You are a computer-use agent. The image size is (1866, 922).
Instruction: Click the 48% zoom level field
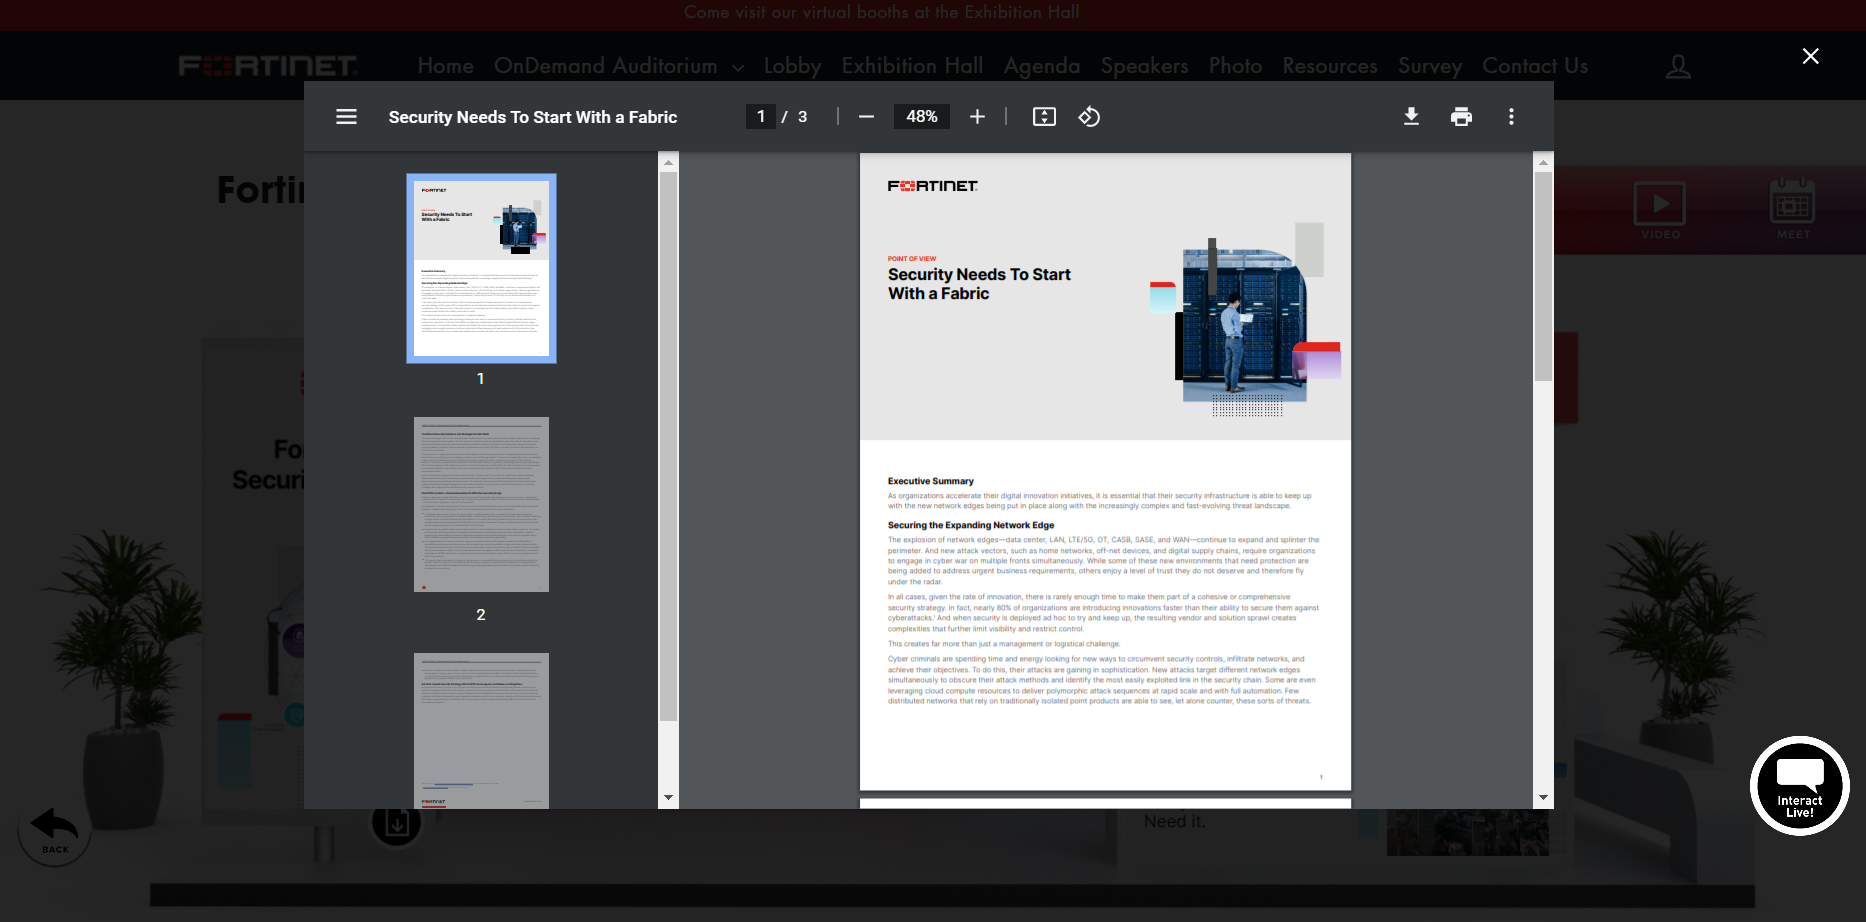[921, 117]
